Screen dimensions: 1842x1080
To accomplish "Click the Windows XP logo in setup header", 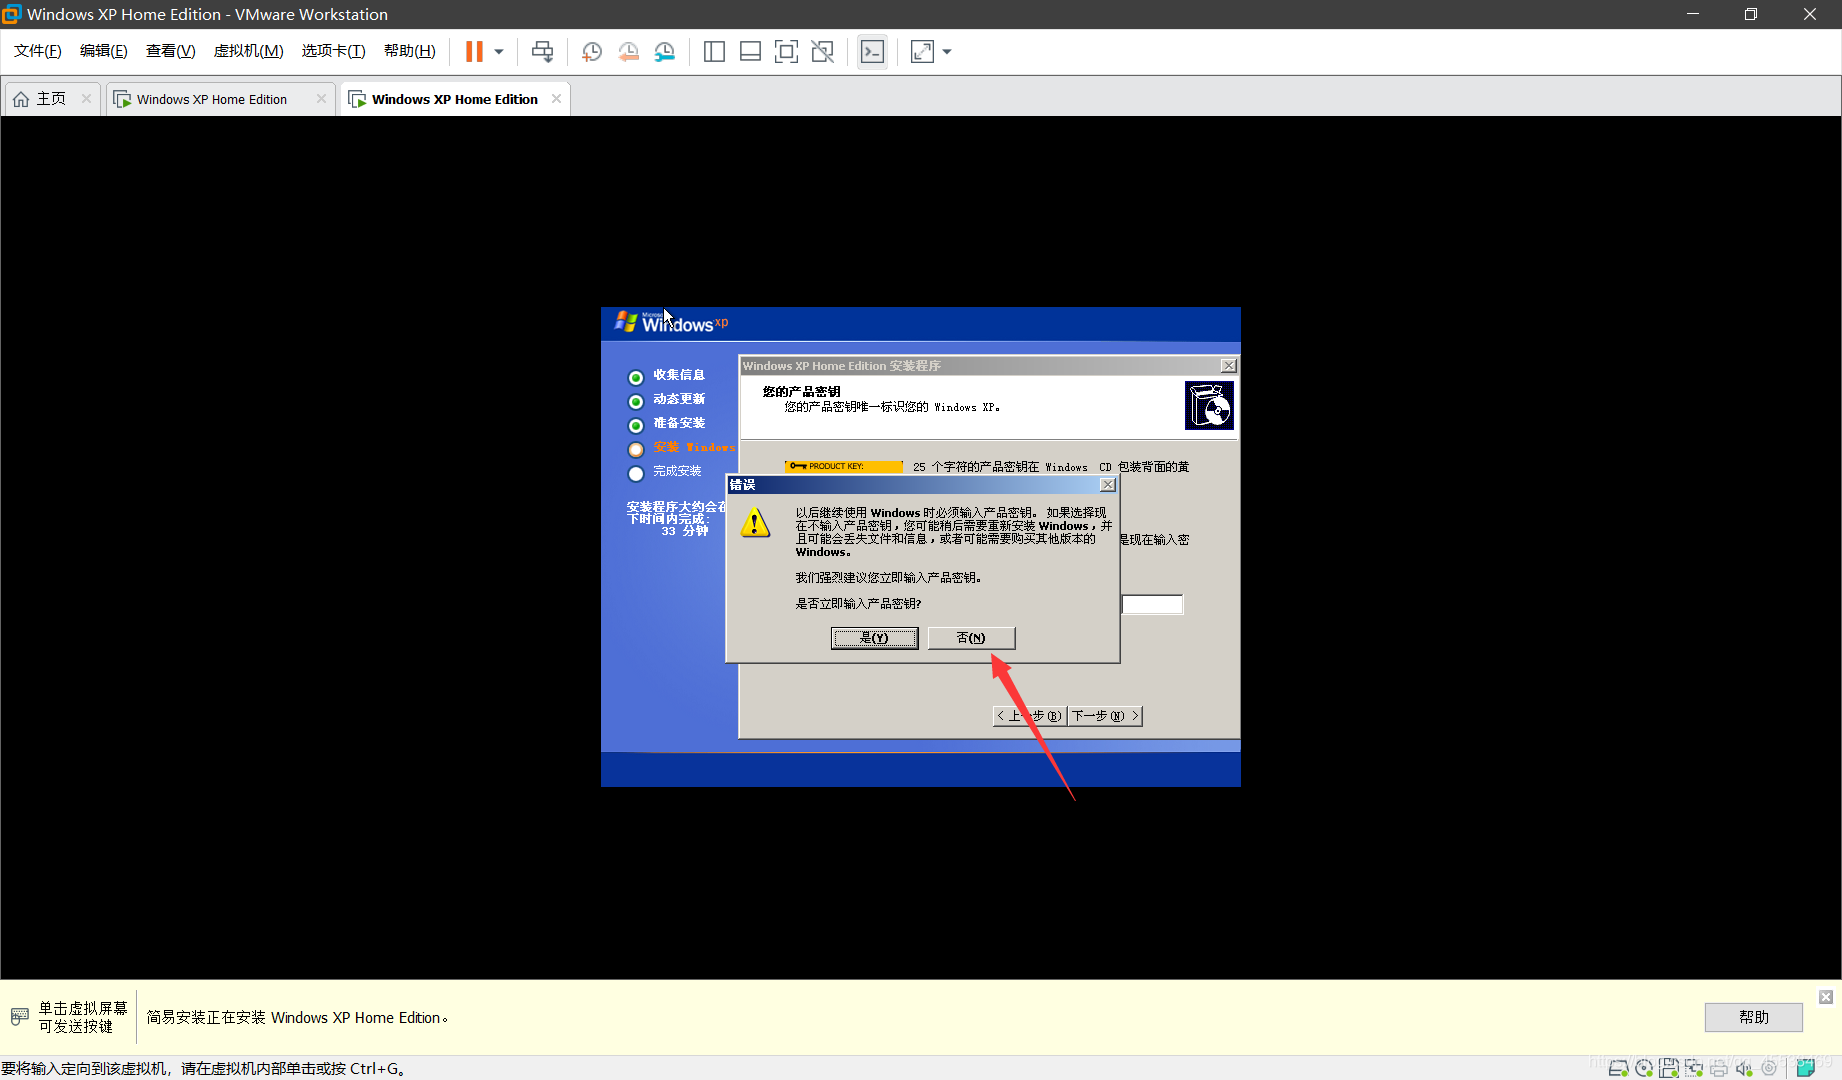I will tap(671, 322).
